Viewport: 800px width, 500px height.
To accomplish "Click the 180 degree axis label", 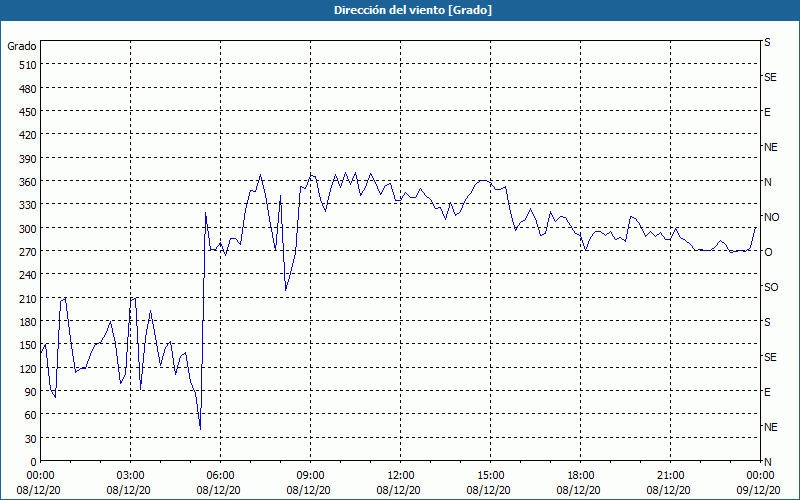I will (x=28, y=322).
